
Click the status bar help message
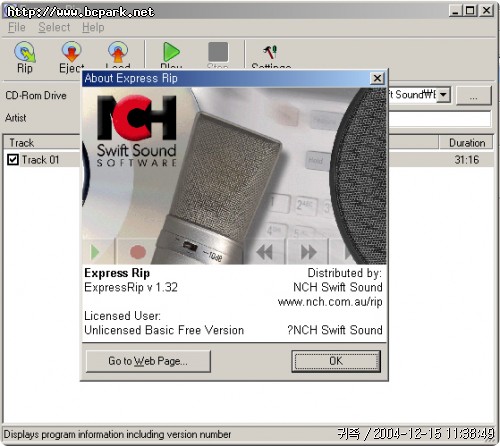click(117, 434)
